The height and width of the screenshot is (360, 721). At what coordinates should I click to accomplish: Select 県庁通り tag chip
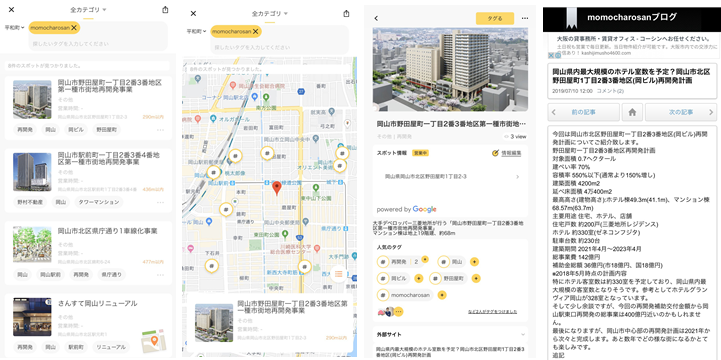pyautogui.click(x=112, y=274)
